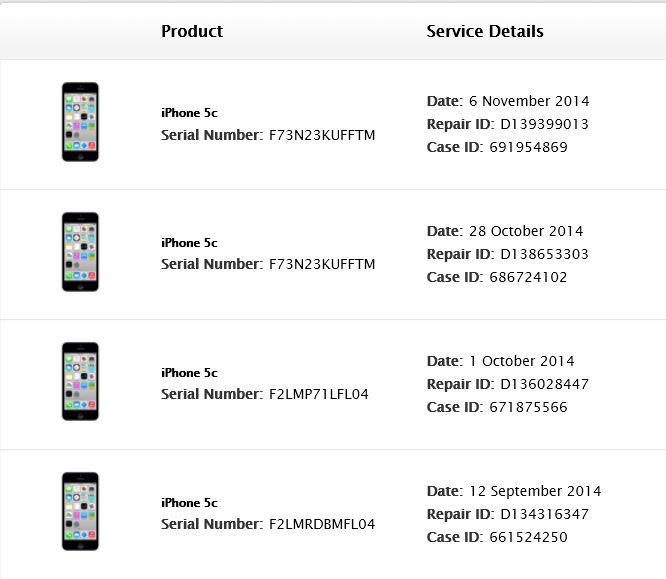
Task: Click the iPhone 5c name in the 1 October row
Action: (x=189, y=373)
